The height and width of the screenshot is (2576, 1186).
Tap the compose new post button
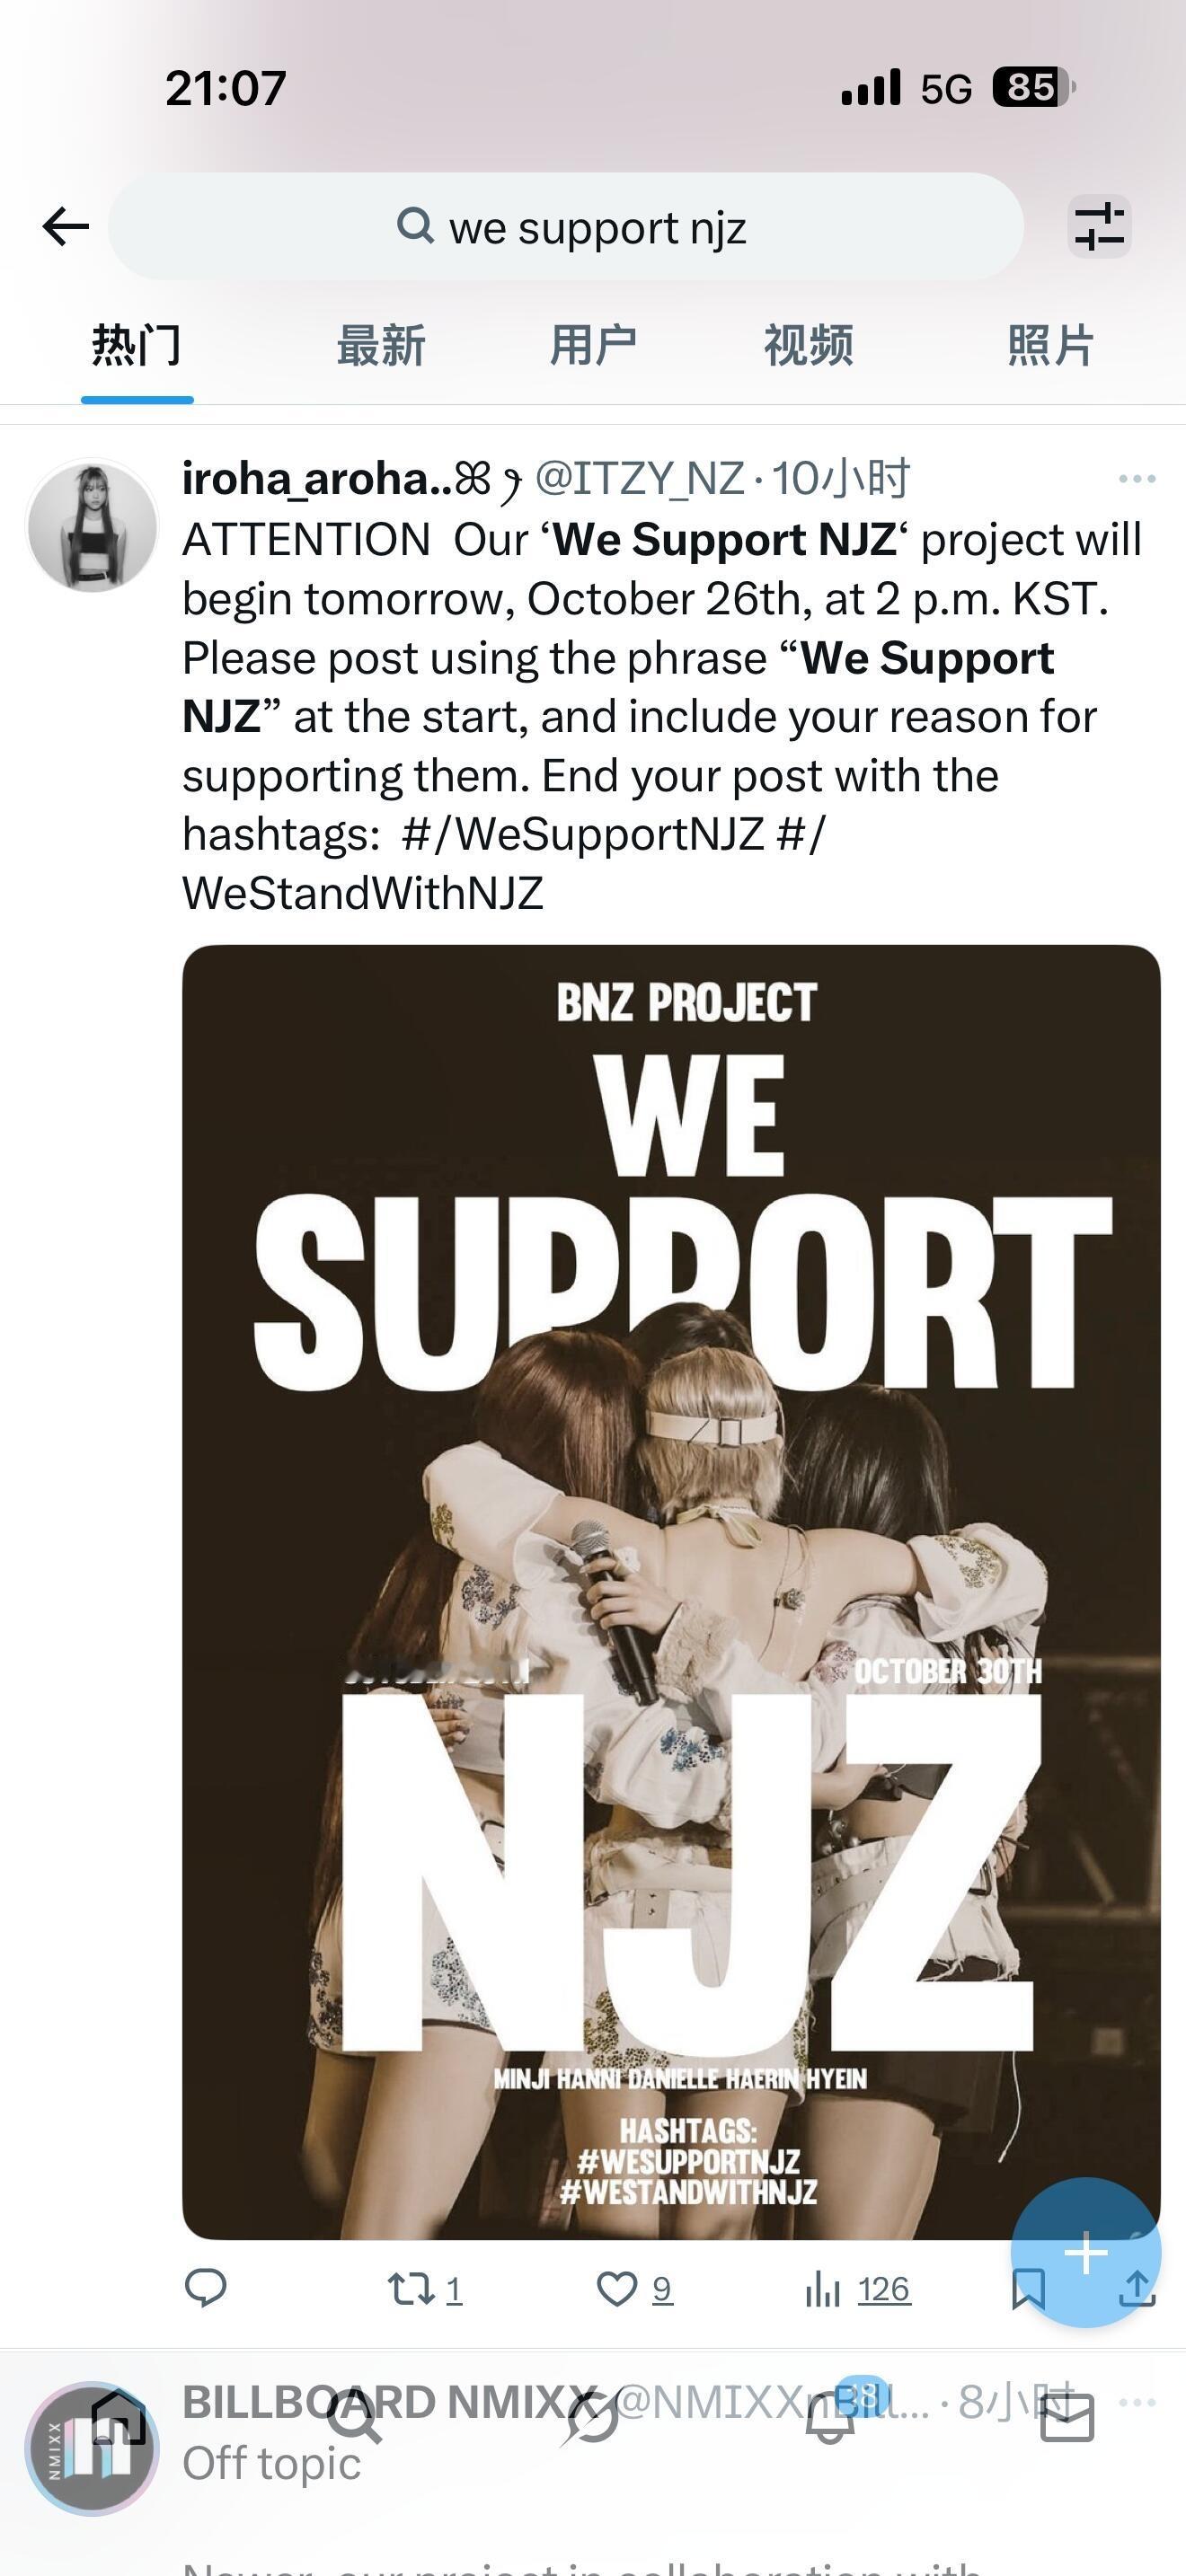point(1085,2252)
